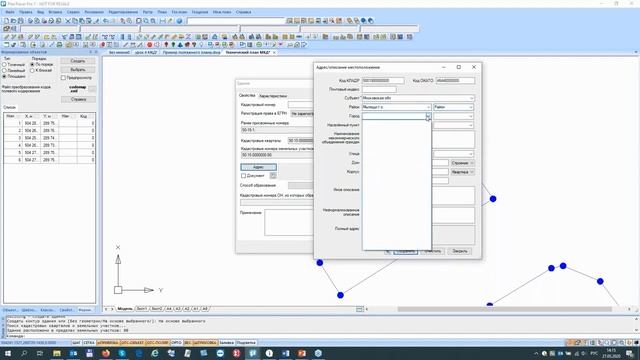640x360 pixels.
Task: Click the Save toolbar icon
Action: (20, 20)
